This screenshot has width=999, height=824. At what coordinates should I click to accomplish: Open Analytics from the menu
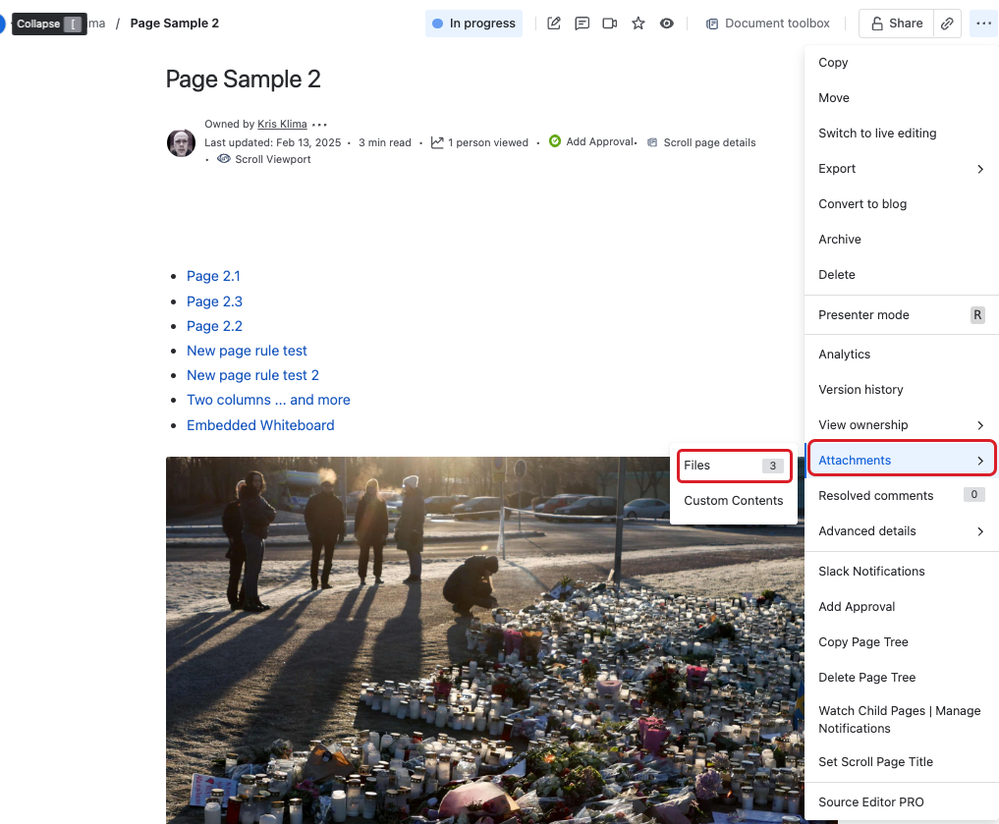(x=901, y=354)
